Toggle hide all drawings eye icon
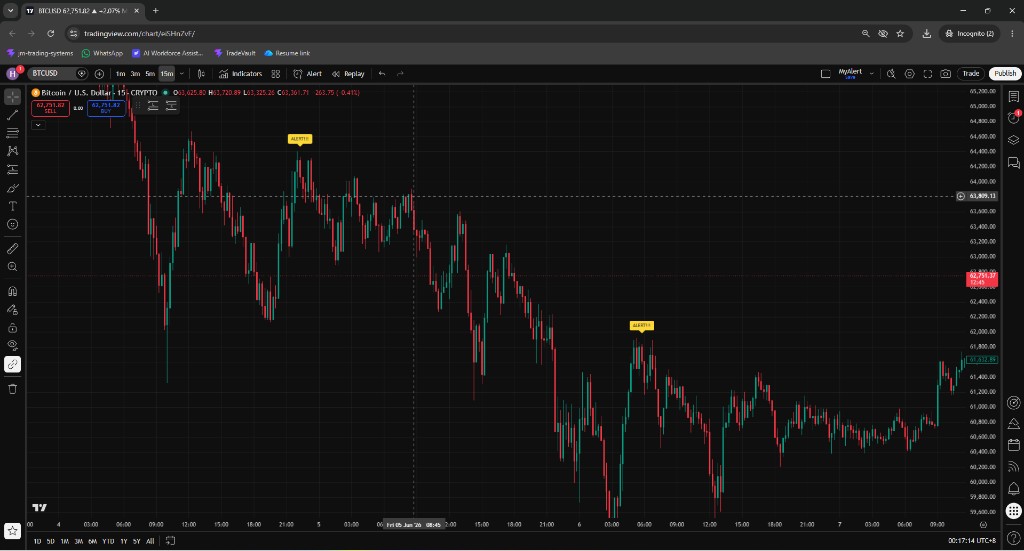 (12, 345)
